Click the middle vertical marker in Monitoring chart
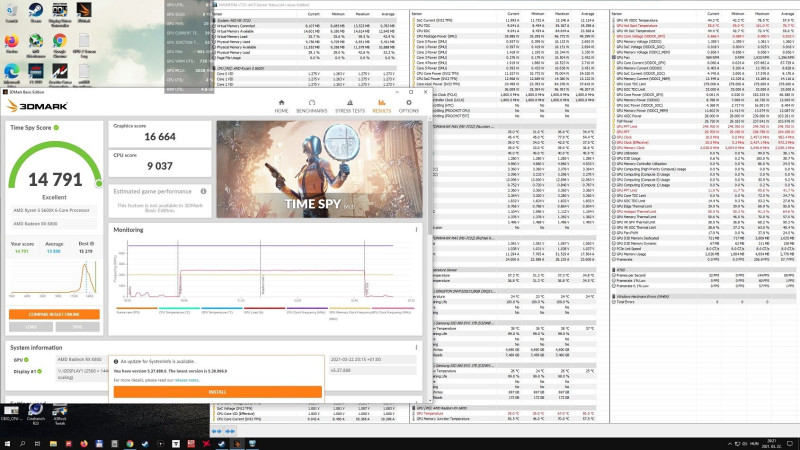The width and height of the screenshot is (800, 450). (261, 269)
